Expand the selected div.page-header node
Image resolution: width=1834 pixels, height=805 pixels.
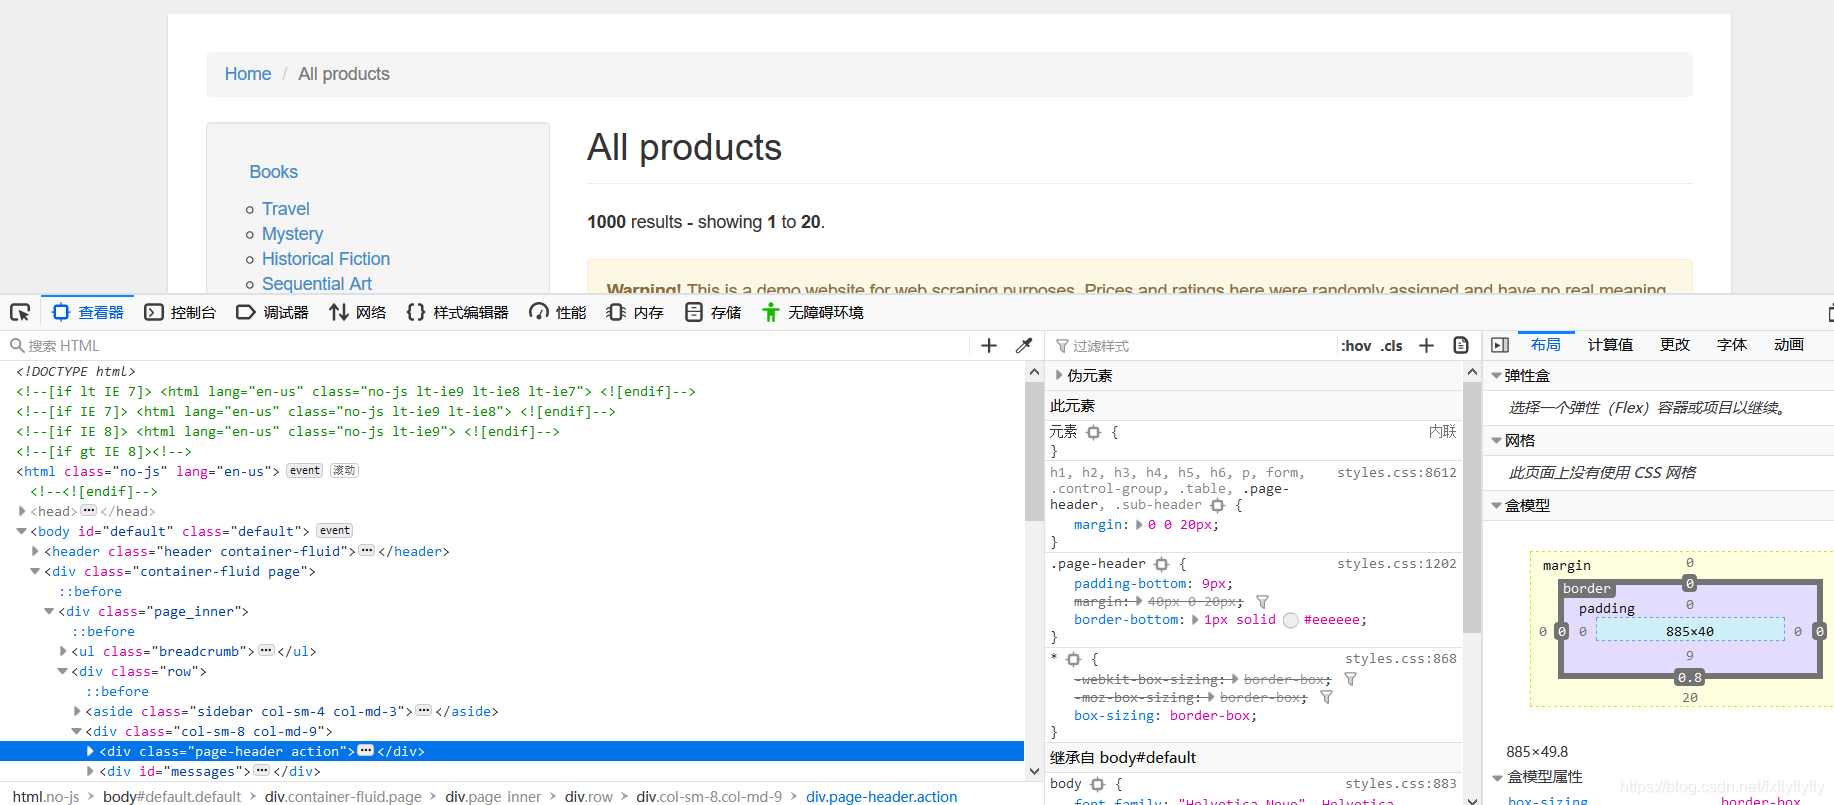(90, 751)
